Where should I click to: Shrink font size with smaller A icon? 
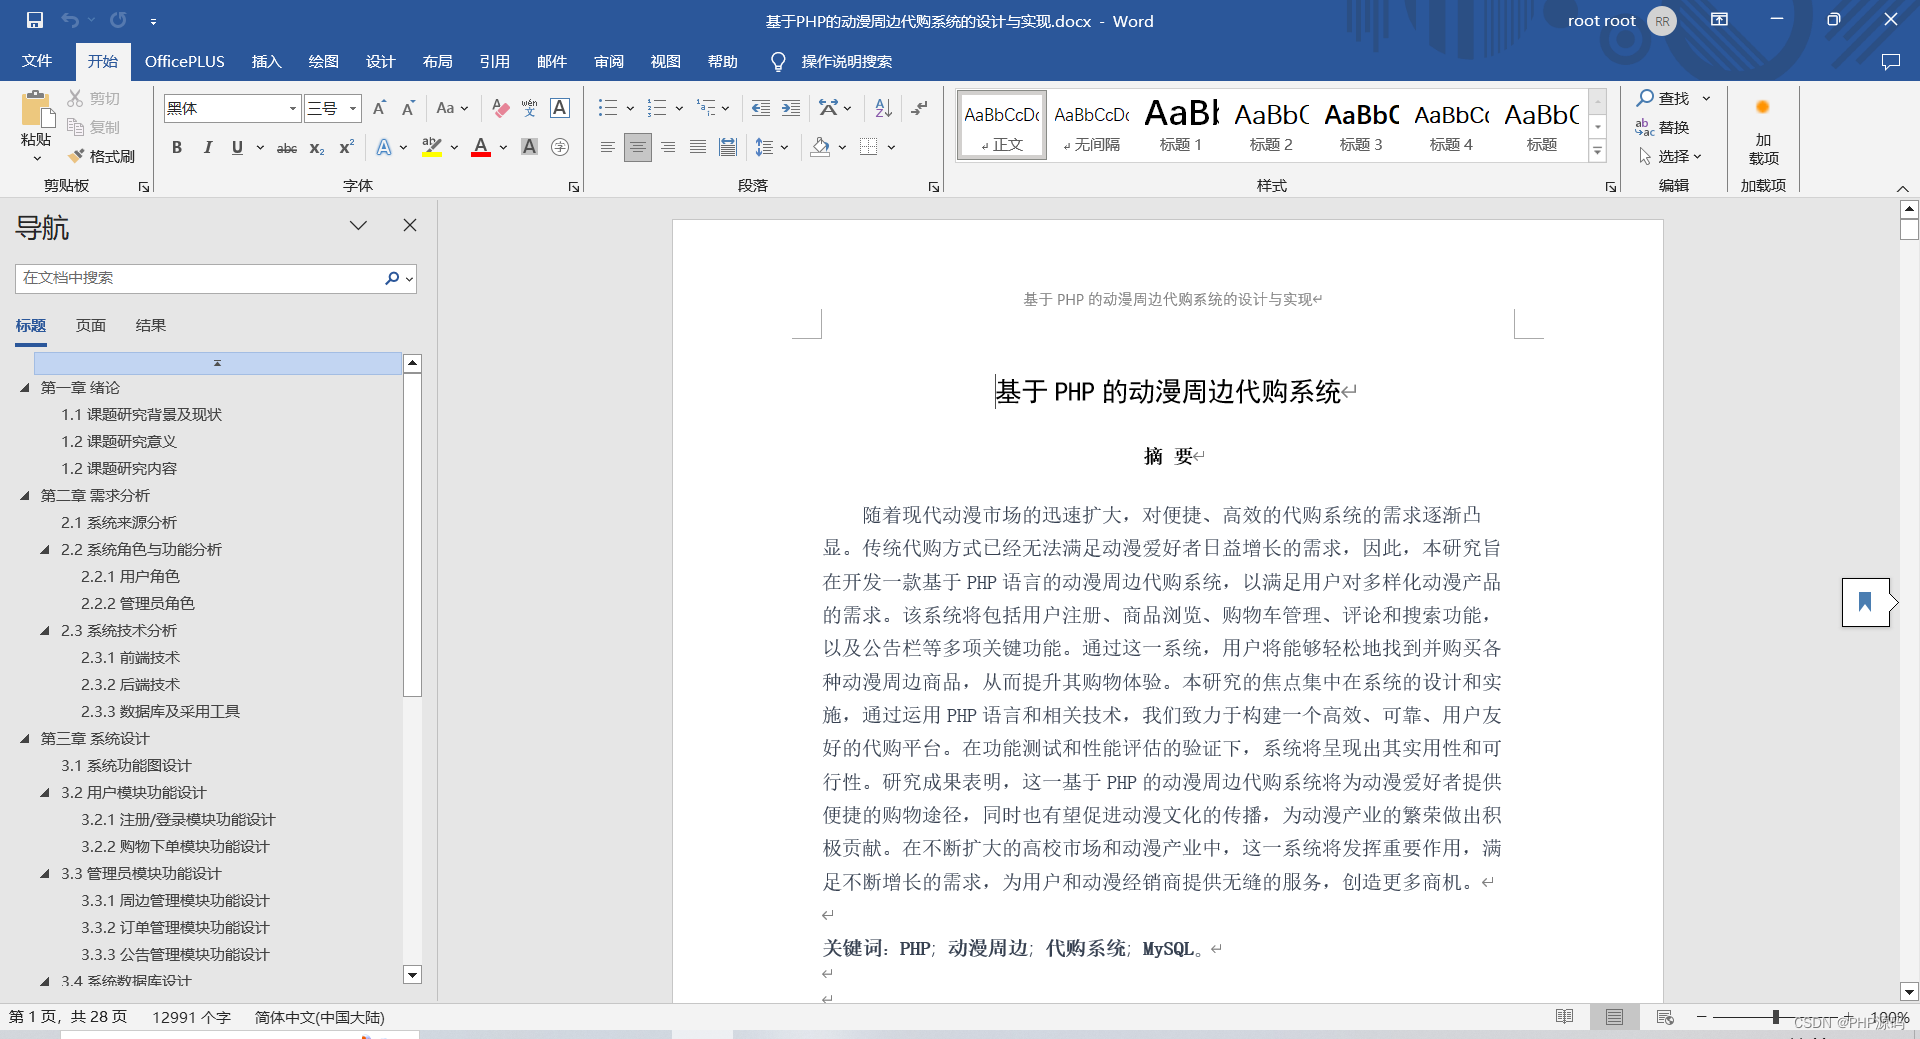pyautogui.click(x=408, y=108)
